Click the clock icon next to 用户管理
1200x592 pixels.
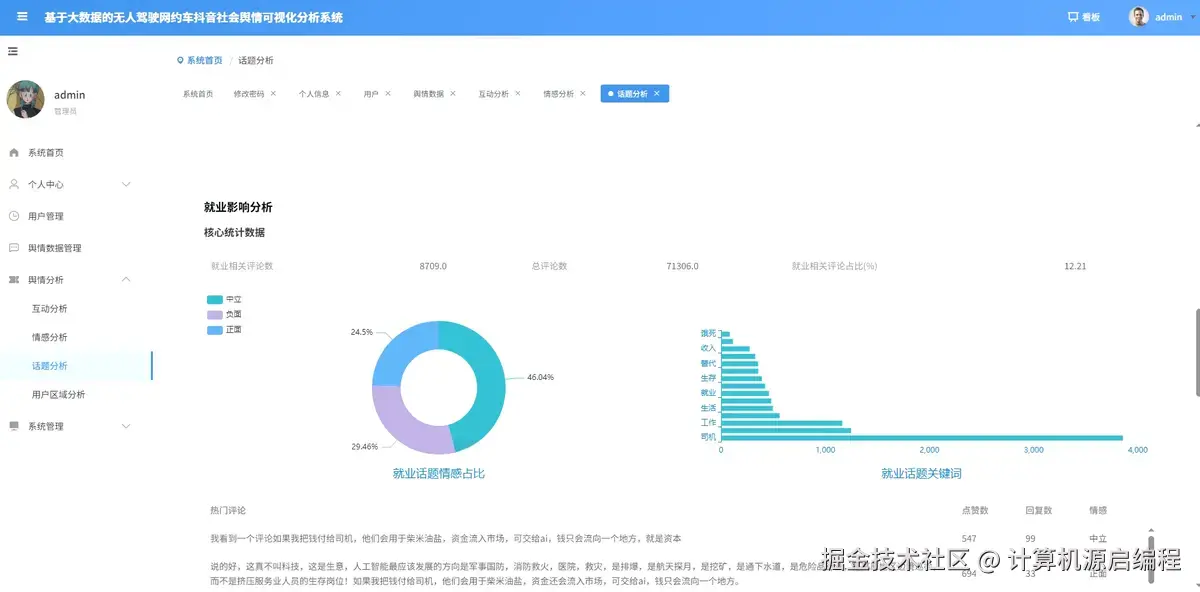pyautogui.click(x=15, y=215)
